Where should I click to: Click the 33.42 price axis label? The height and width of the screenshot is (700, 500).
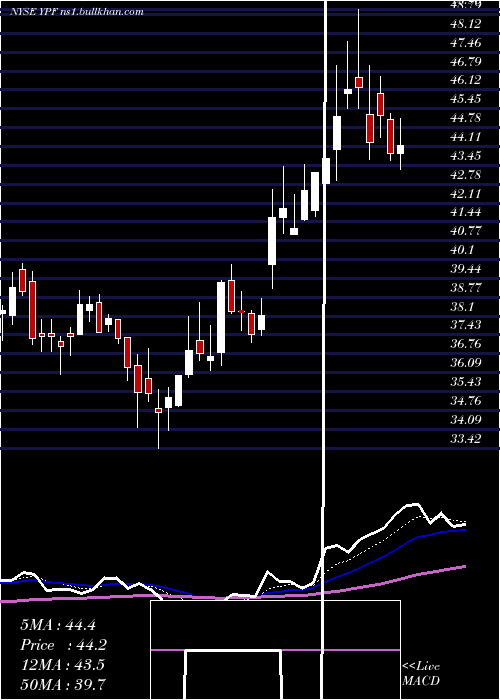(465, 439)
